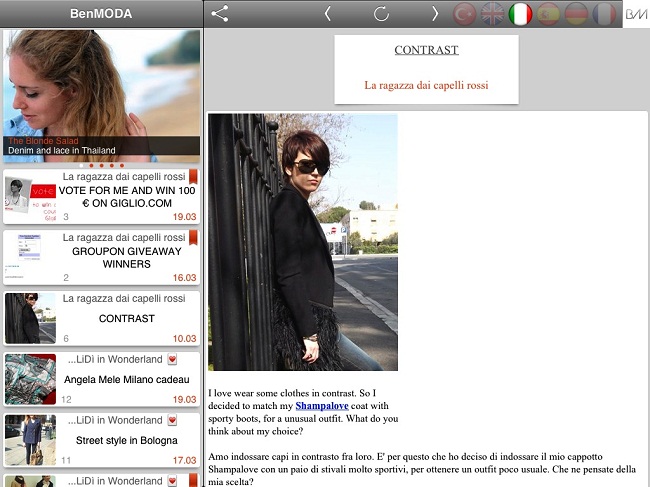Screen dimensions: 650x487
Task: Select the Italian flag language
Action: 520,14
